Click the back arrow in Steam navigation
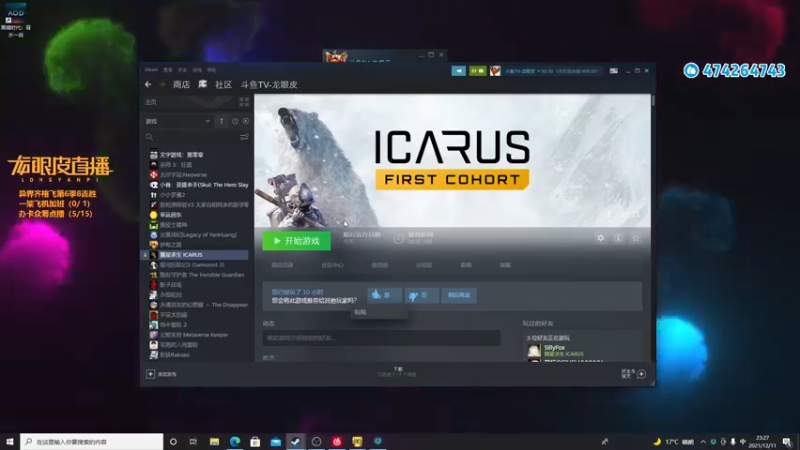The image size is (800, 450). (x=148, y=85)
